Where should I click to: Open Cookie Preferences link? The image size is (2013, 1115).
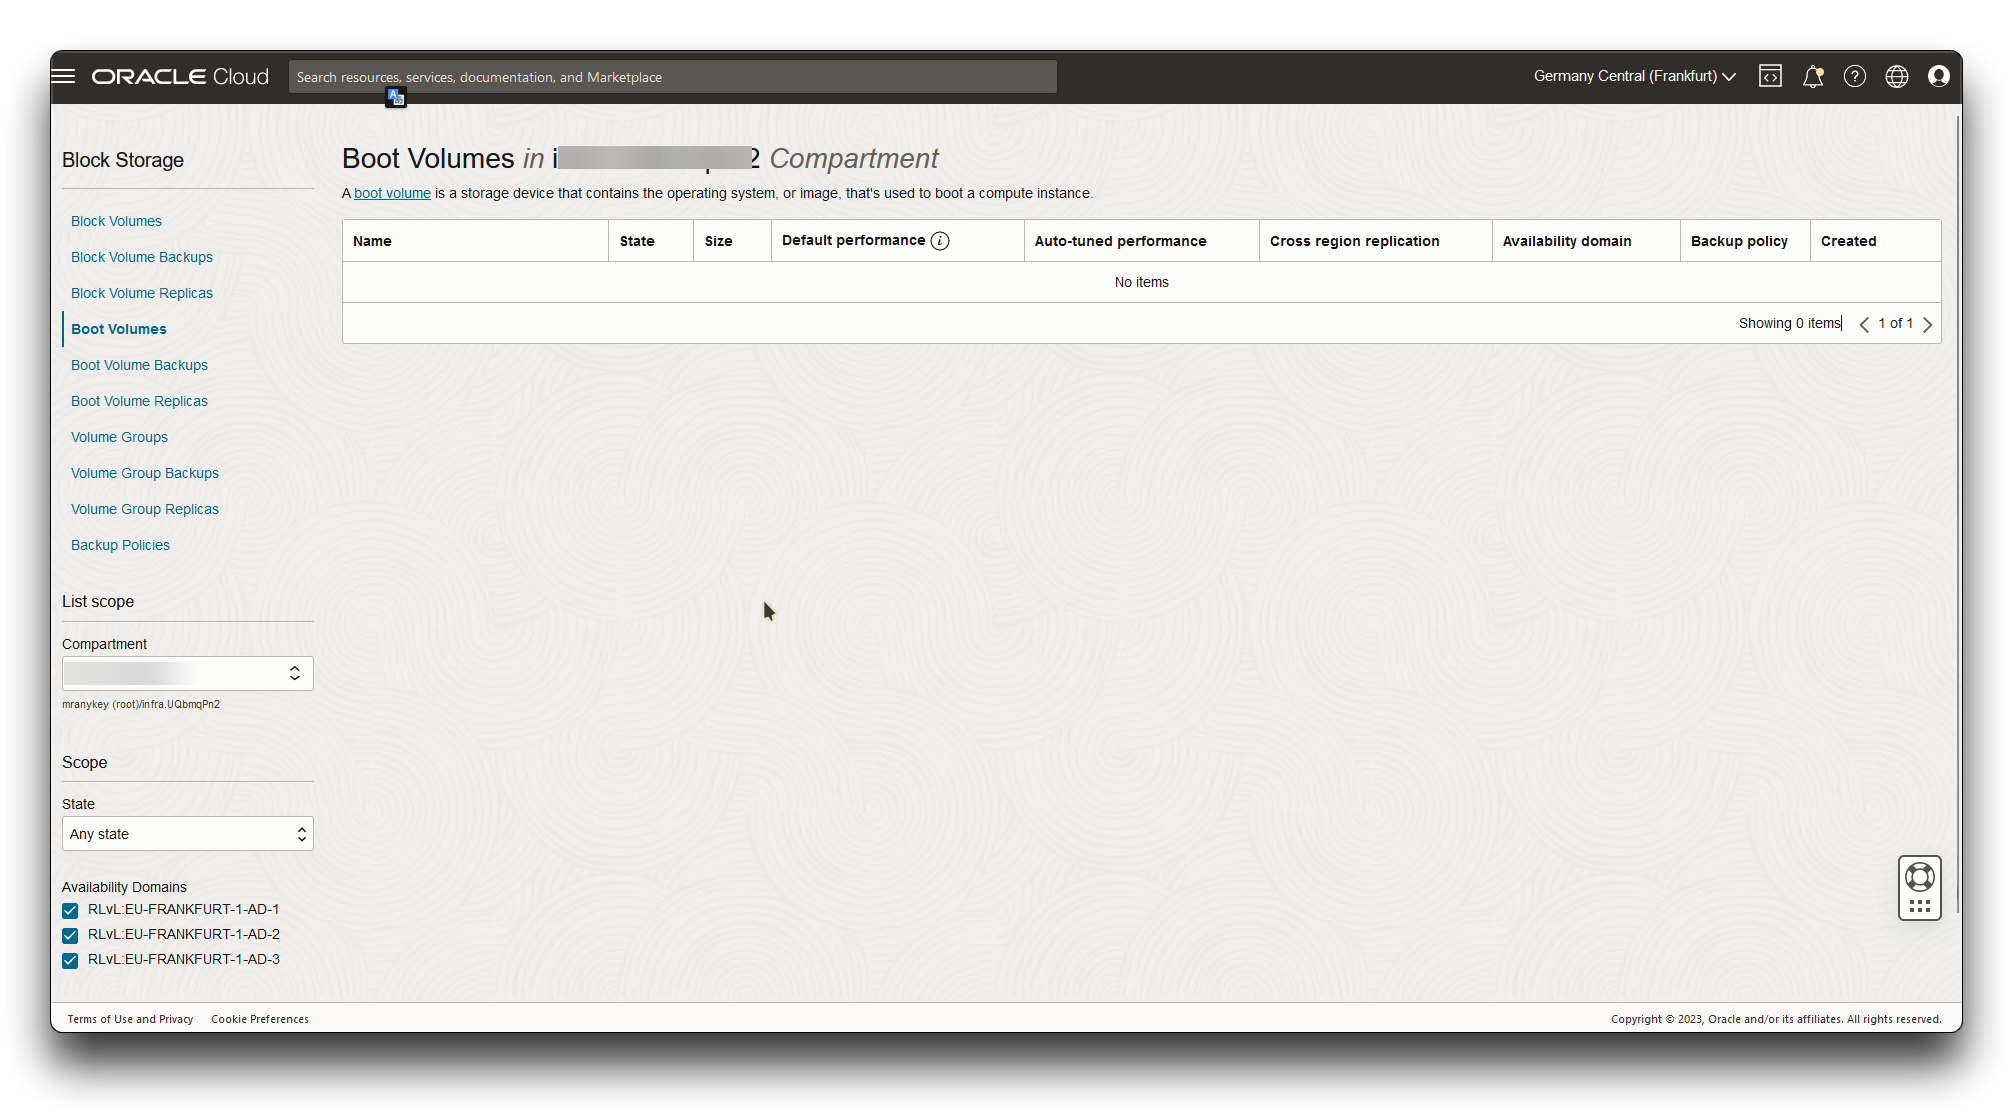pos(260,1019)
